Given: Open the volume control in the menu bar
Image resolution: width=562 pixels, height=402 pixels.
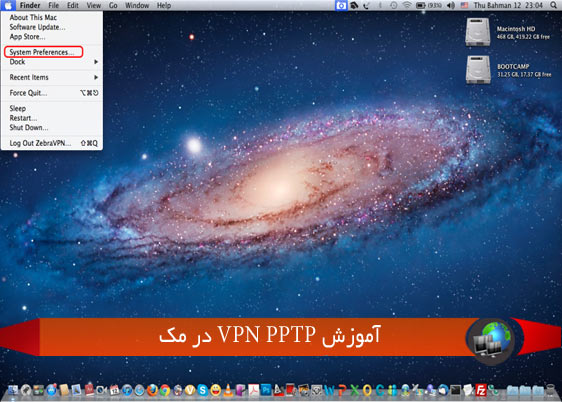Looking at the screenshot, I should pos(451,5).
